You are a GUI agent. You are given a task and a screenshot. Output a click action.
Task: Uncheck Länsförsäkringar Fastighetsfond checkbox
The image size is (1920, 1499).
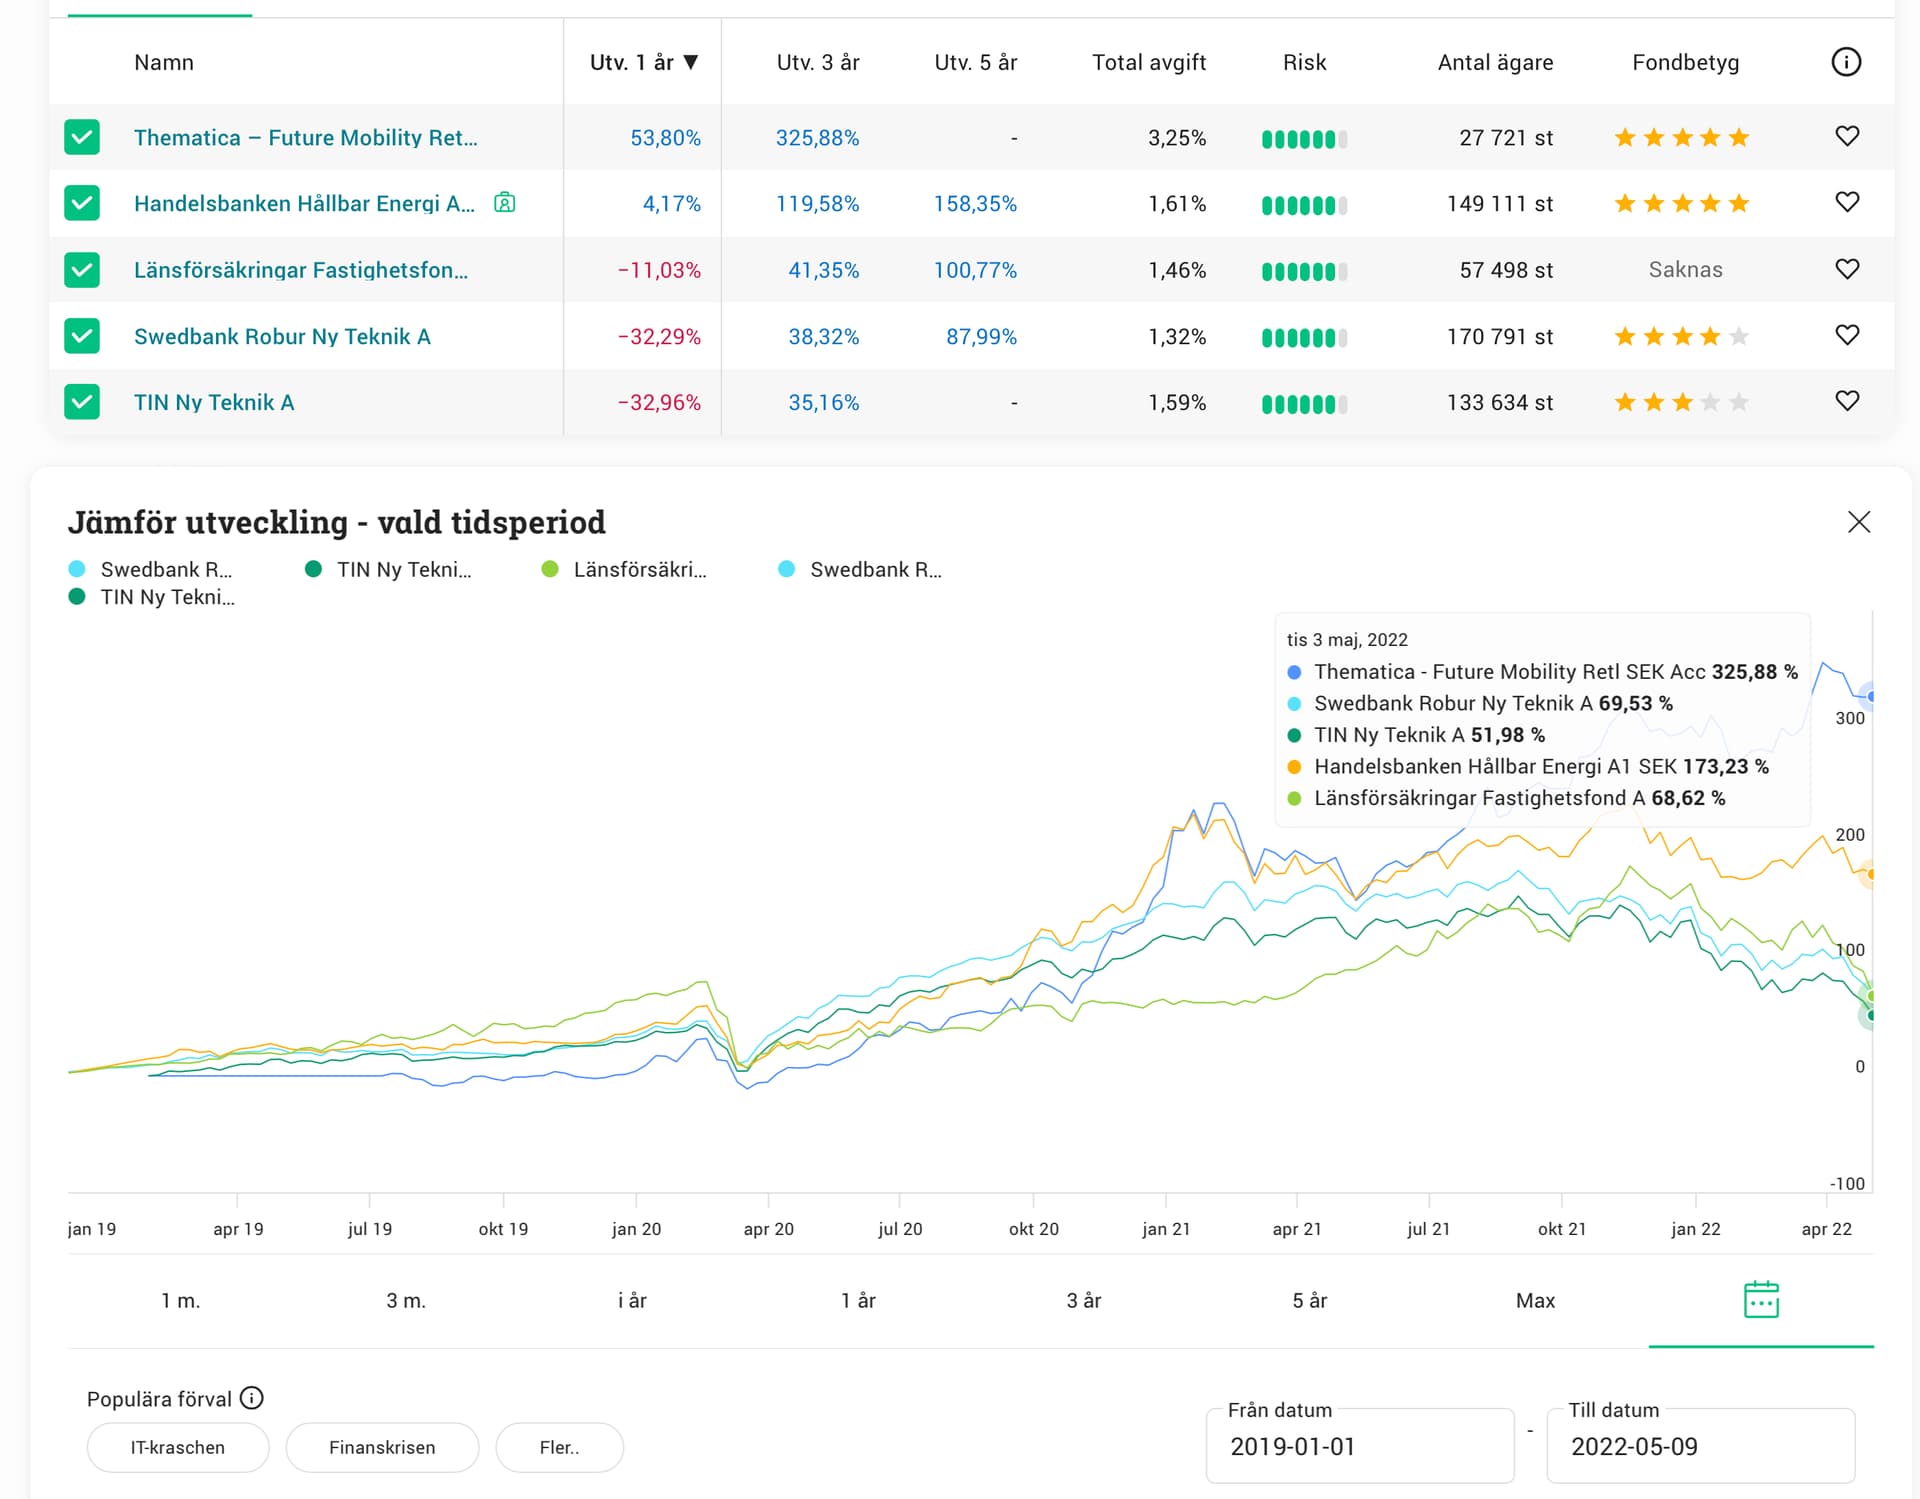82,270
